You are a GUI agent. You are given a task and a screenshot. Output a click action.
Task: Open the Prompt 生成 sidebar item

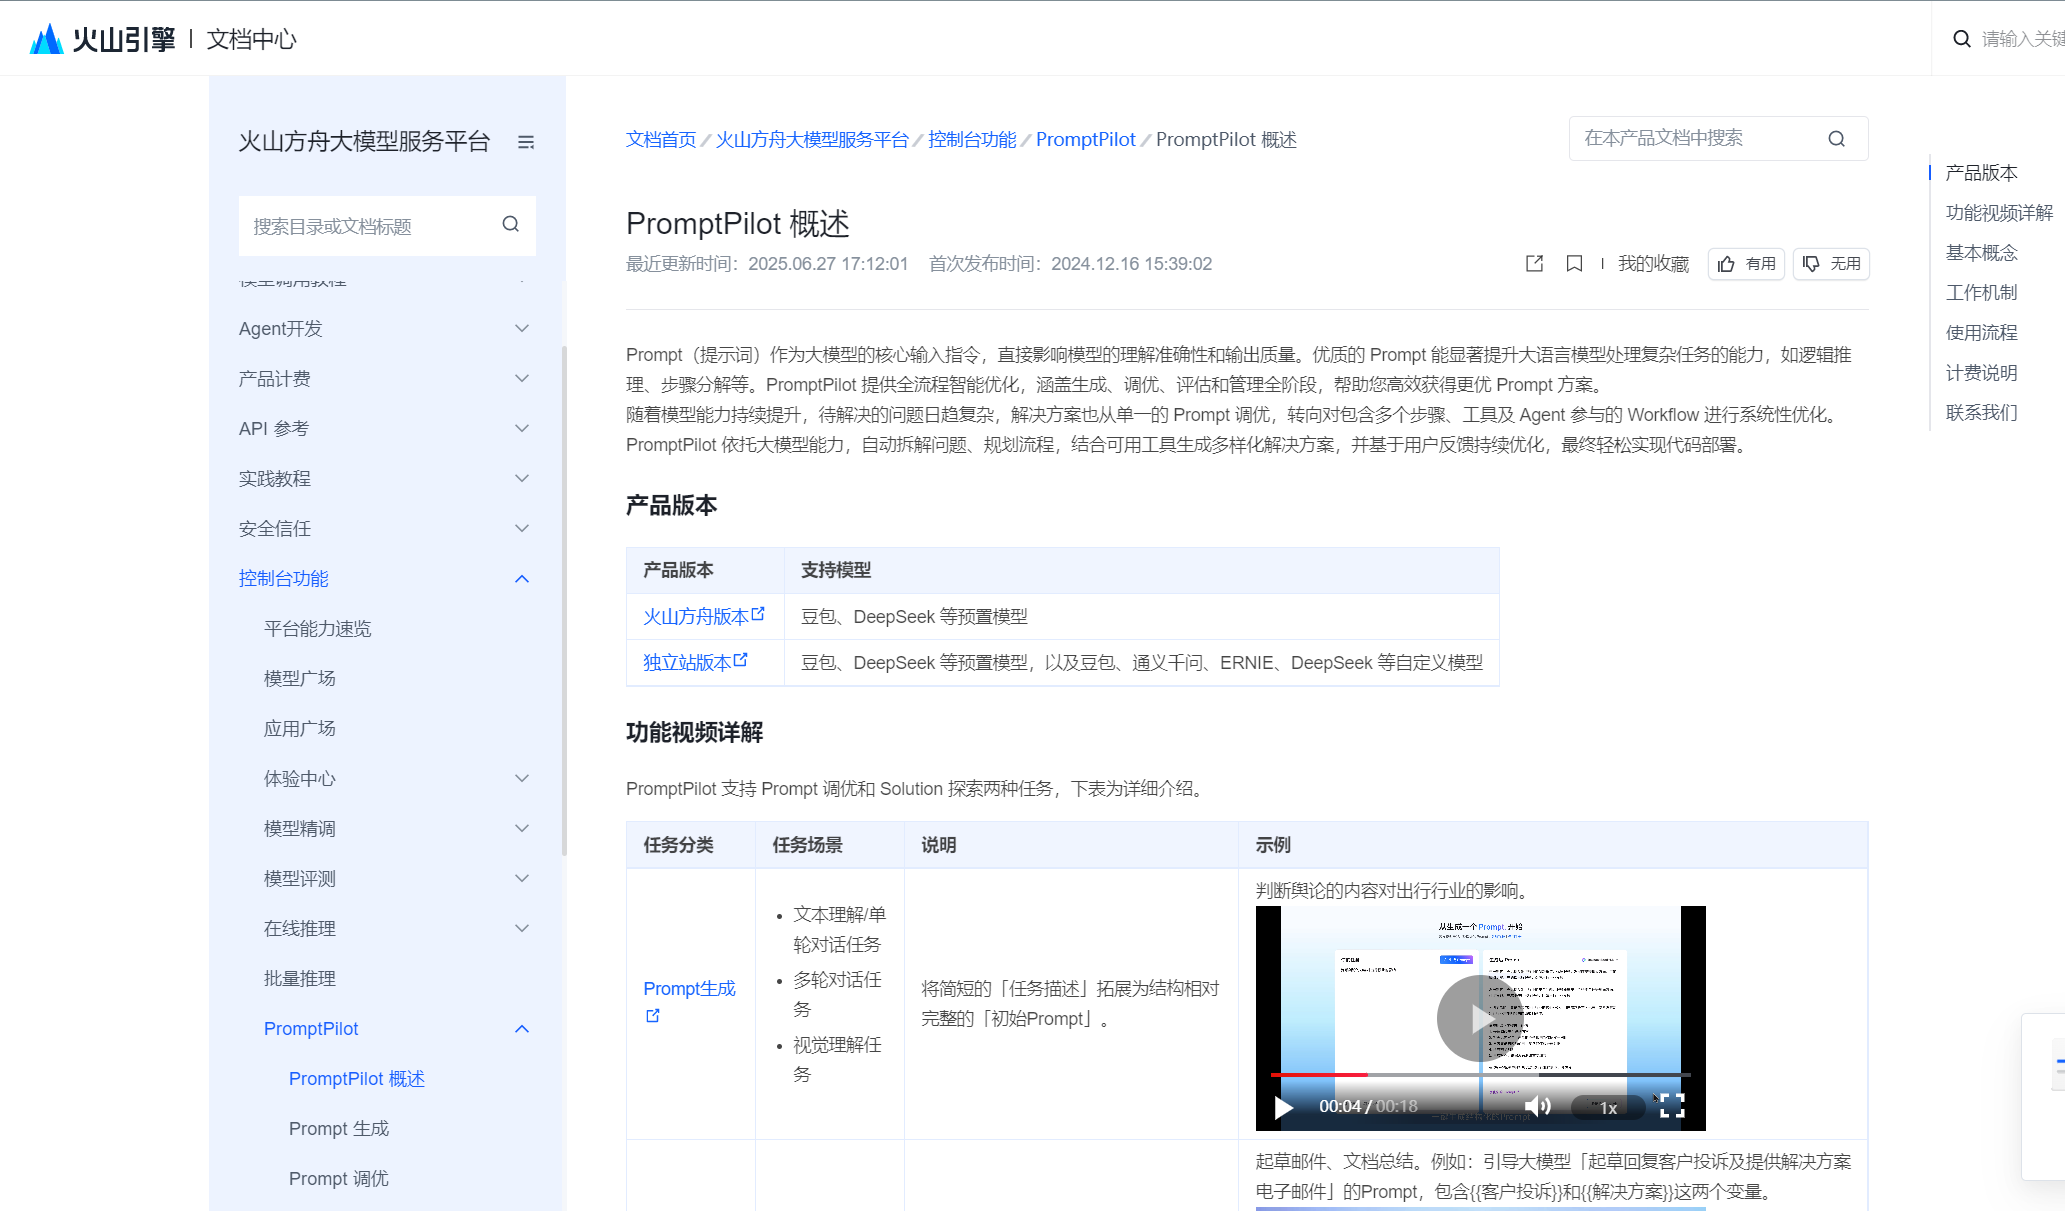pos(338,1129)
